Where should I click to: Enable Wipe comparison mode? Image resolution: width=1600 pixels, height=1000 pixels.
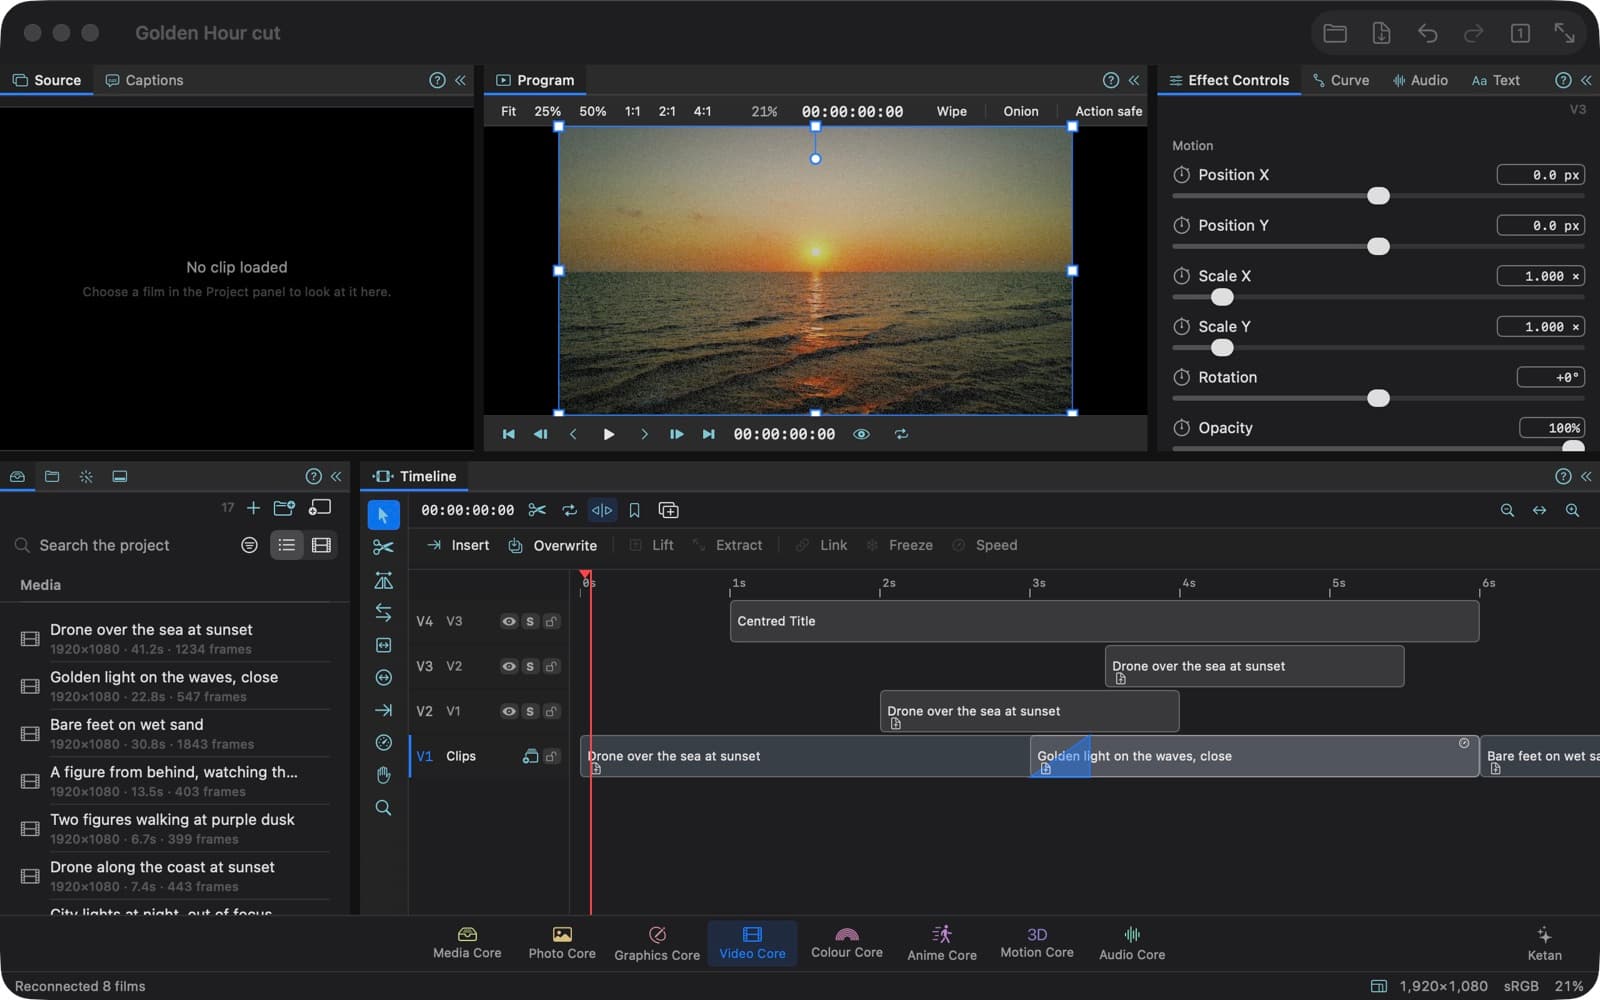[951, 111]
